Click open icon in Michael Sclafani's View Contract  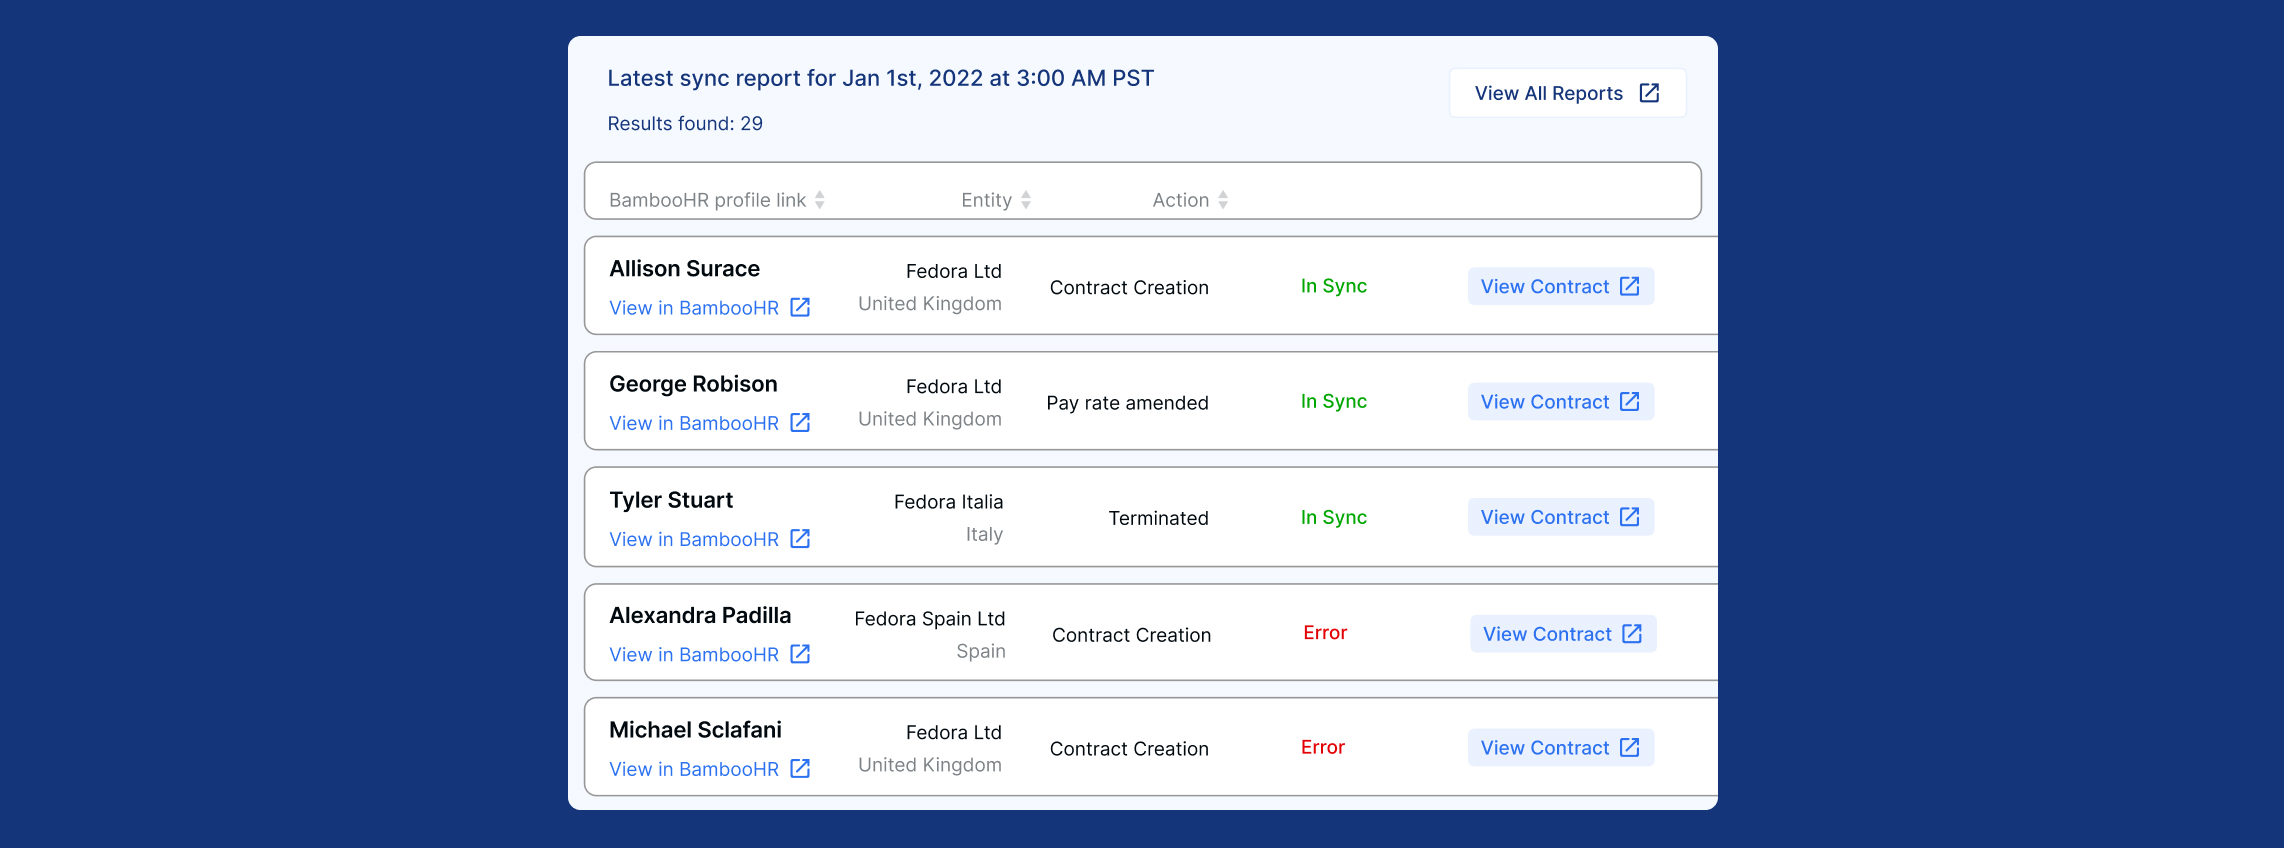pos(1629,748)
